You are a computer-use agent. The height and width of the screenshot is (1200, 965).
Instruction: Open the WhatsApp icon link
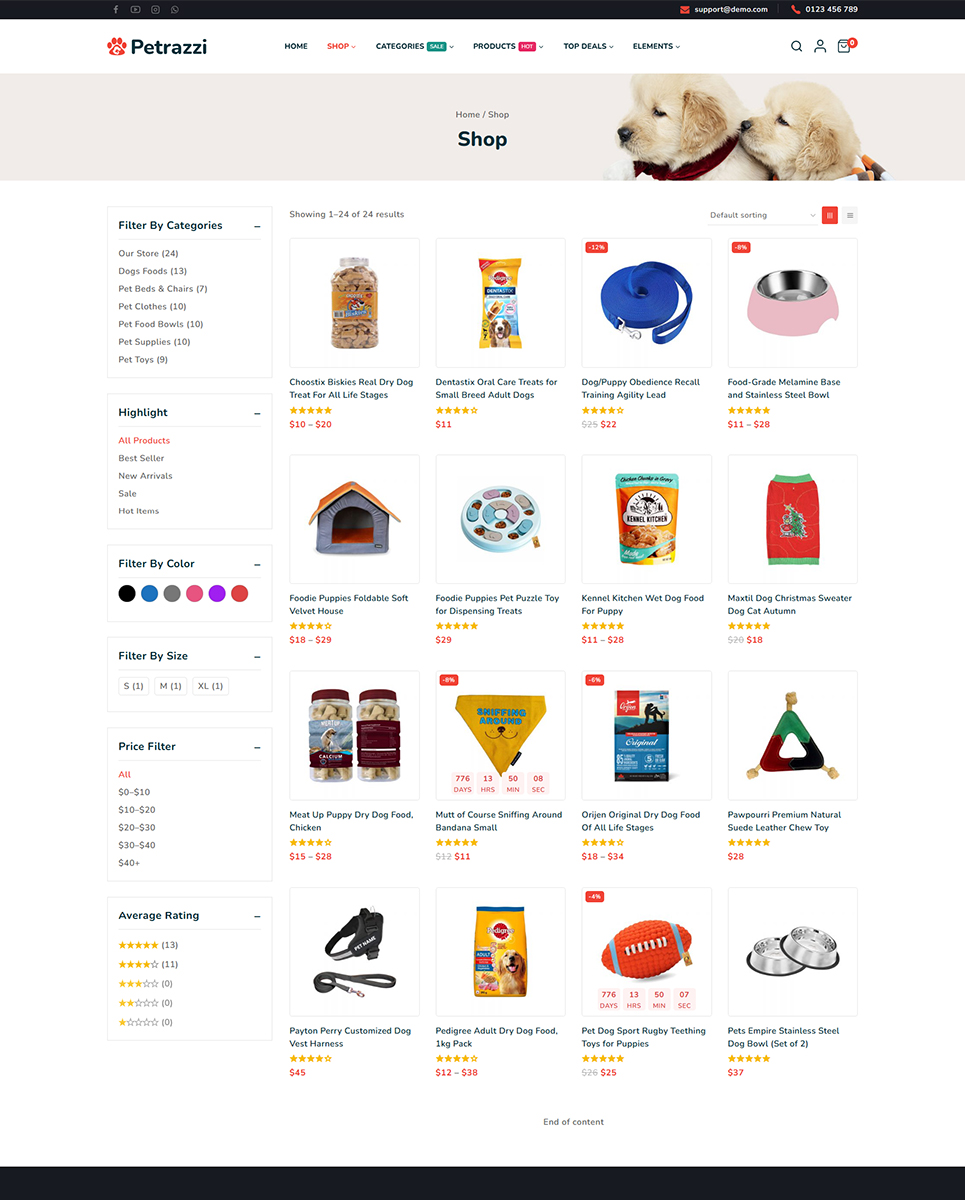click(175, 9)
